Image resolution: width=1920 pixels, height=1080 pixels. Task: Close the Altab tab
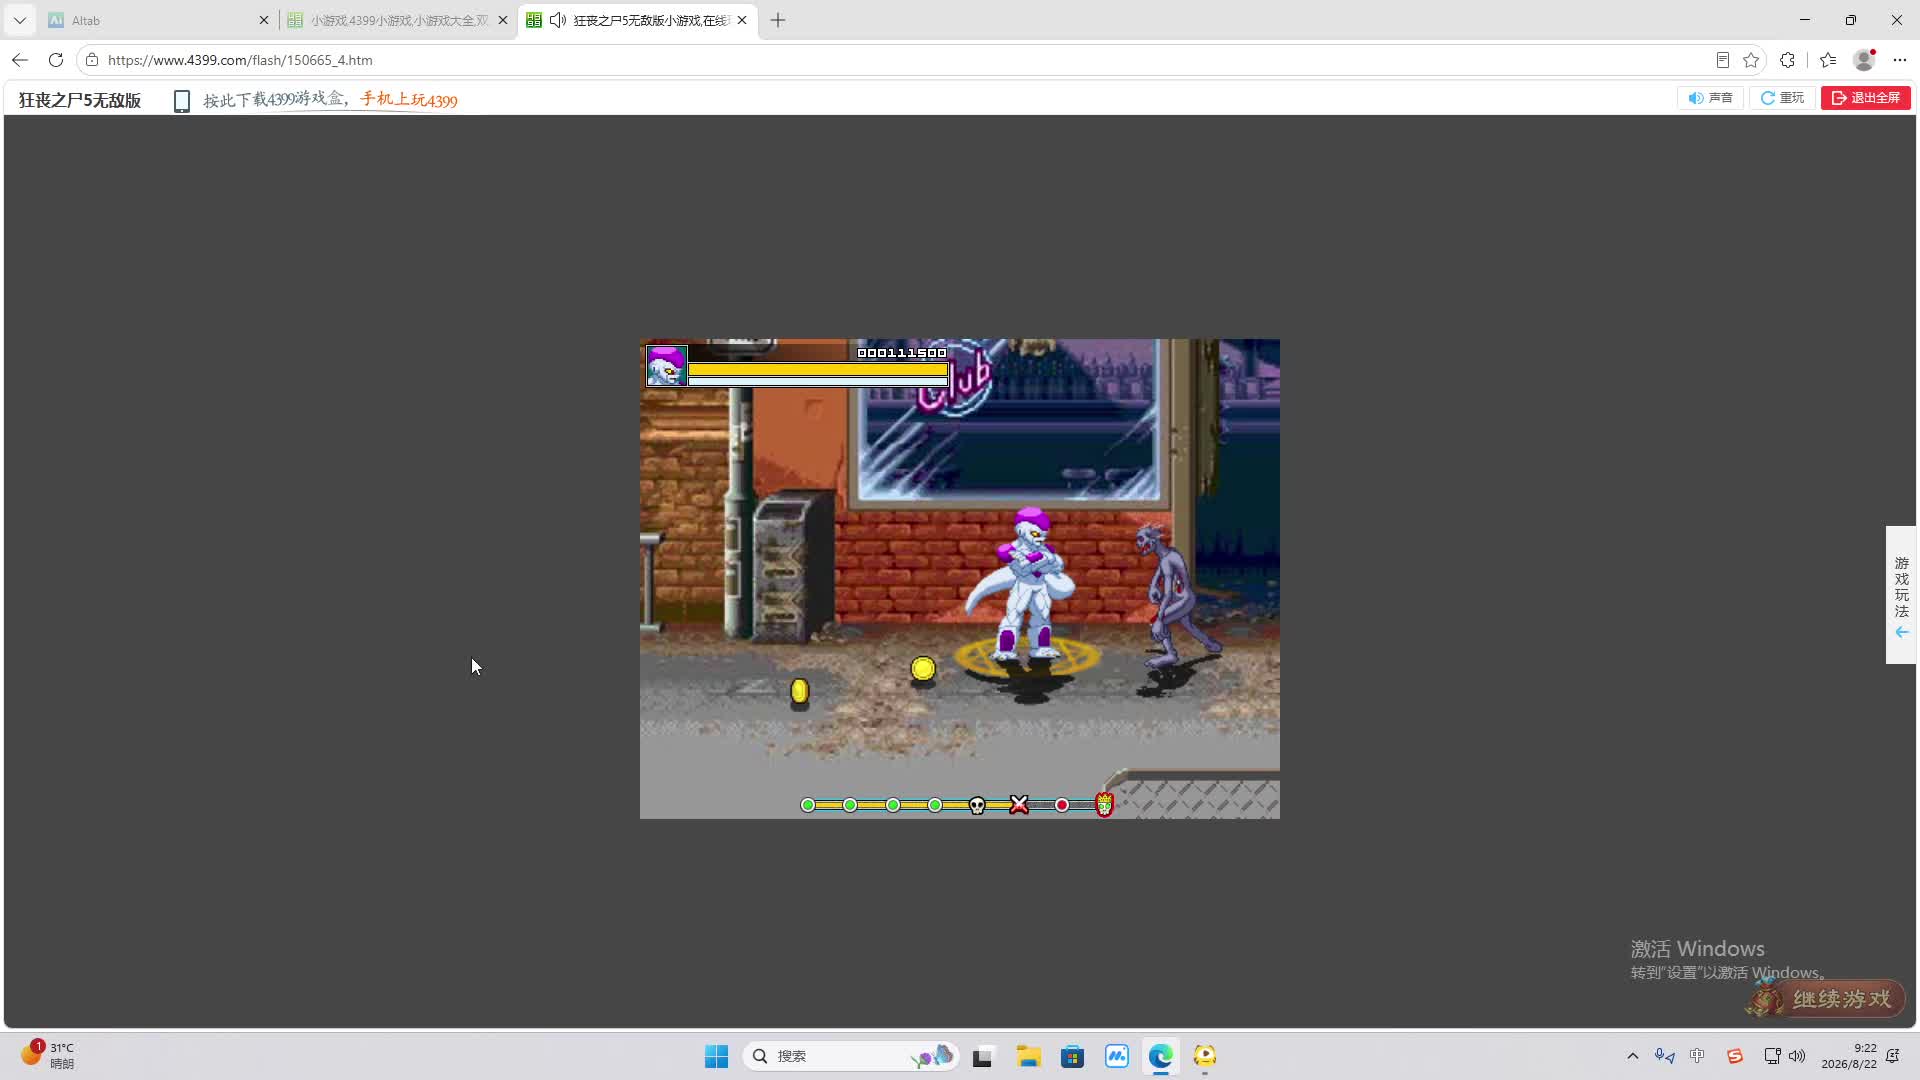click(x=264, y=20)
